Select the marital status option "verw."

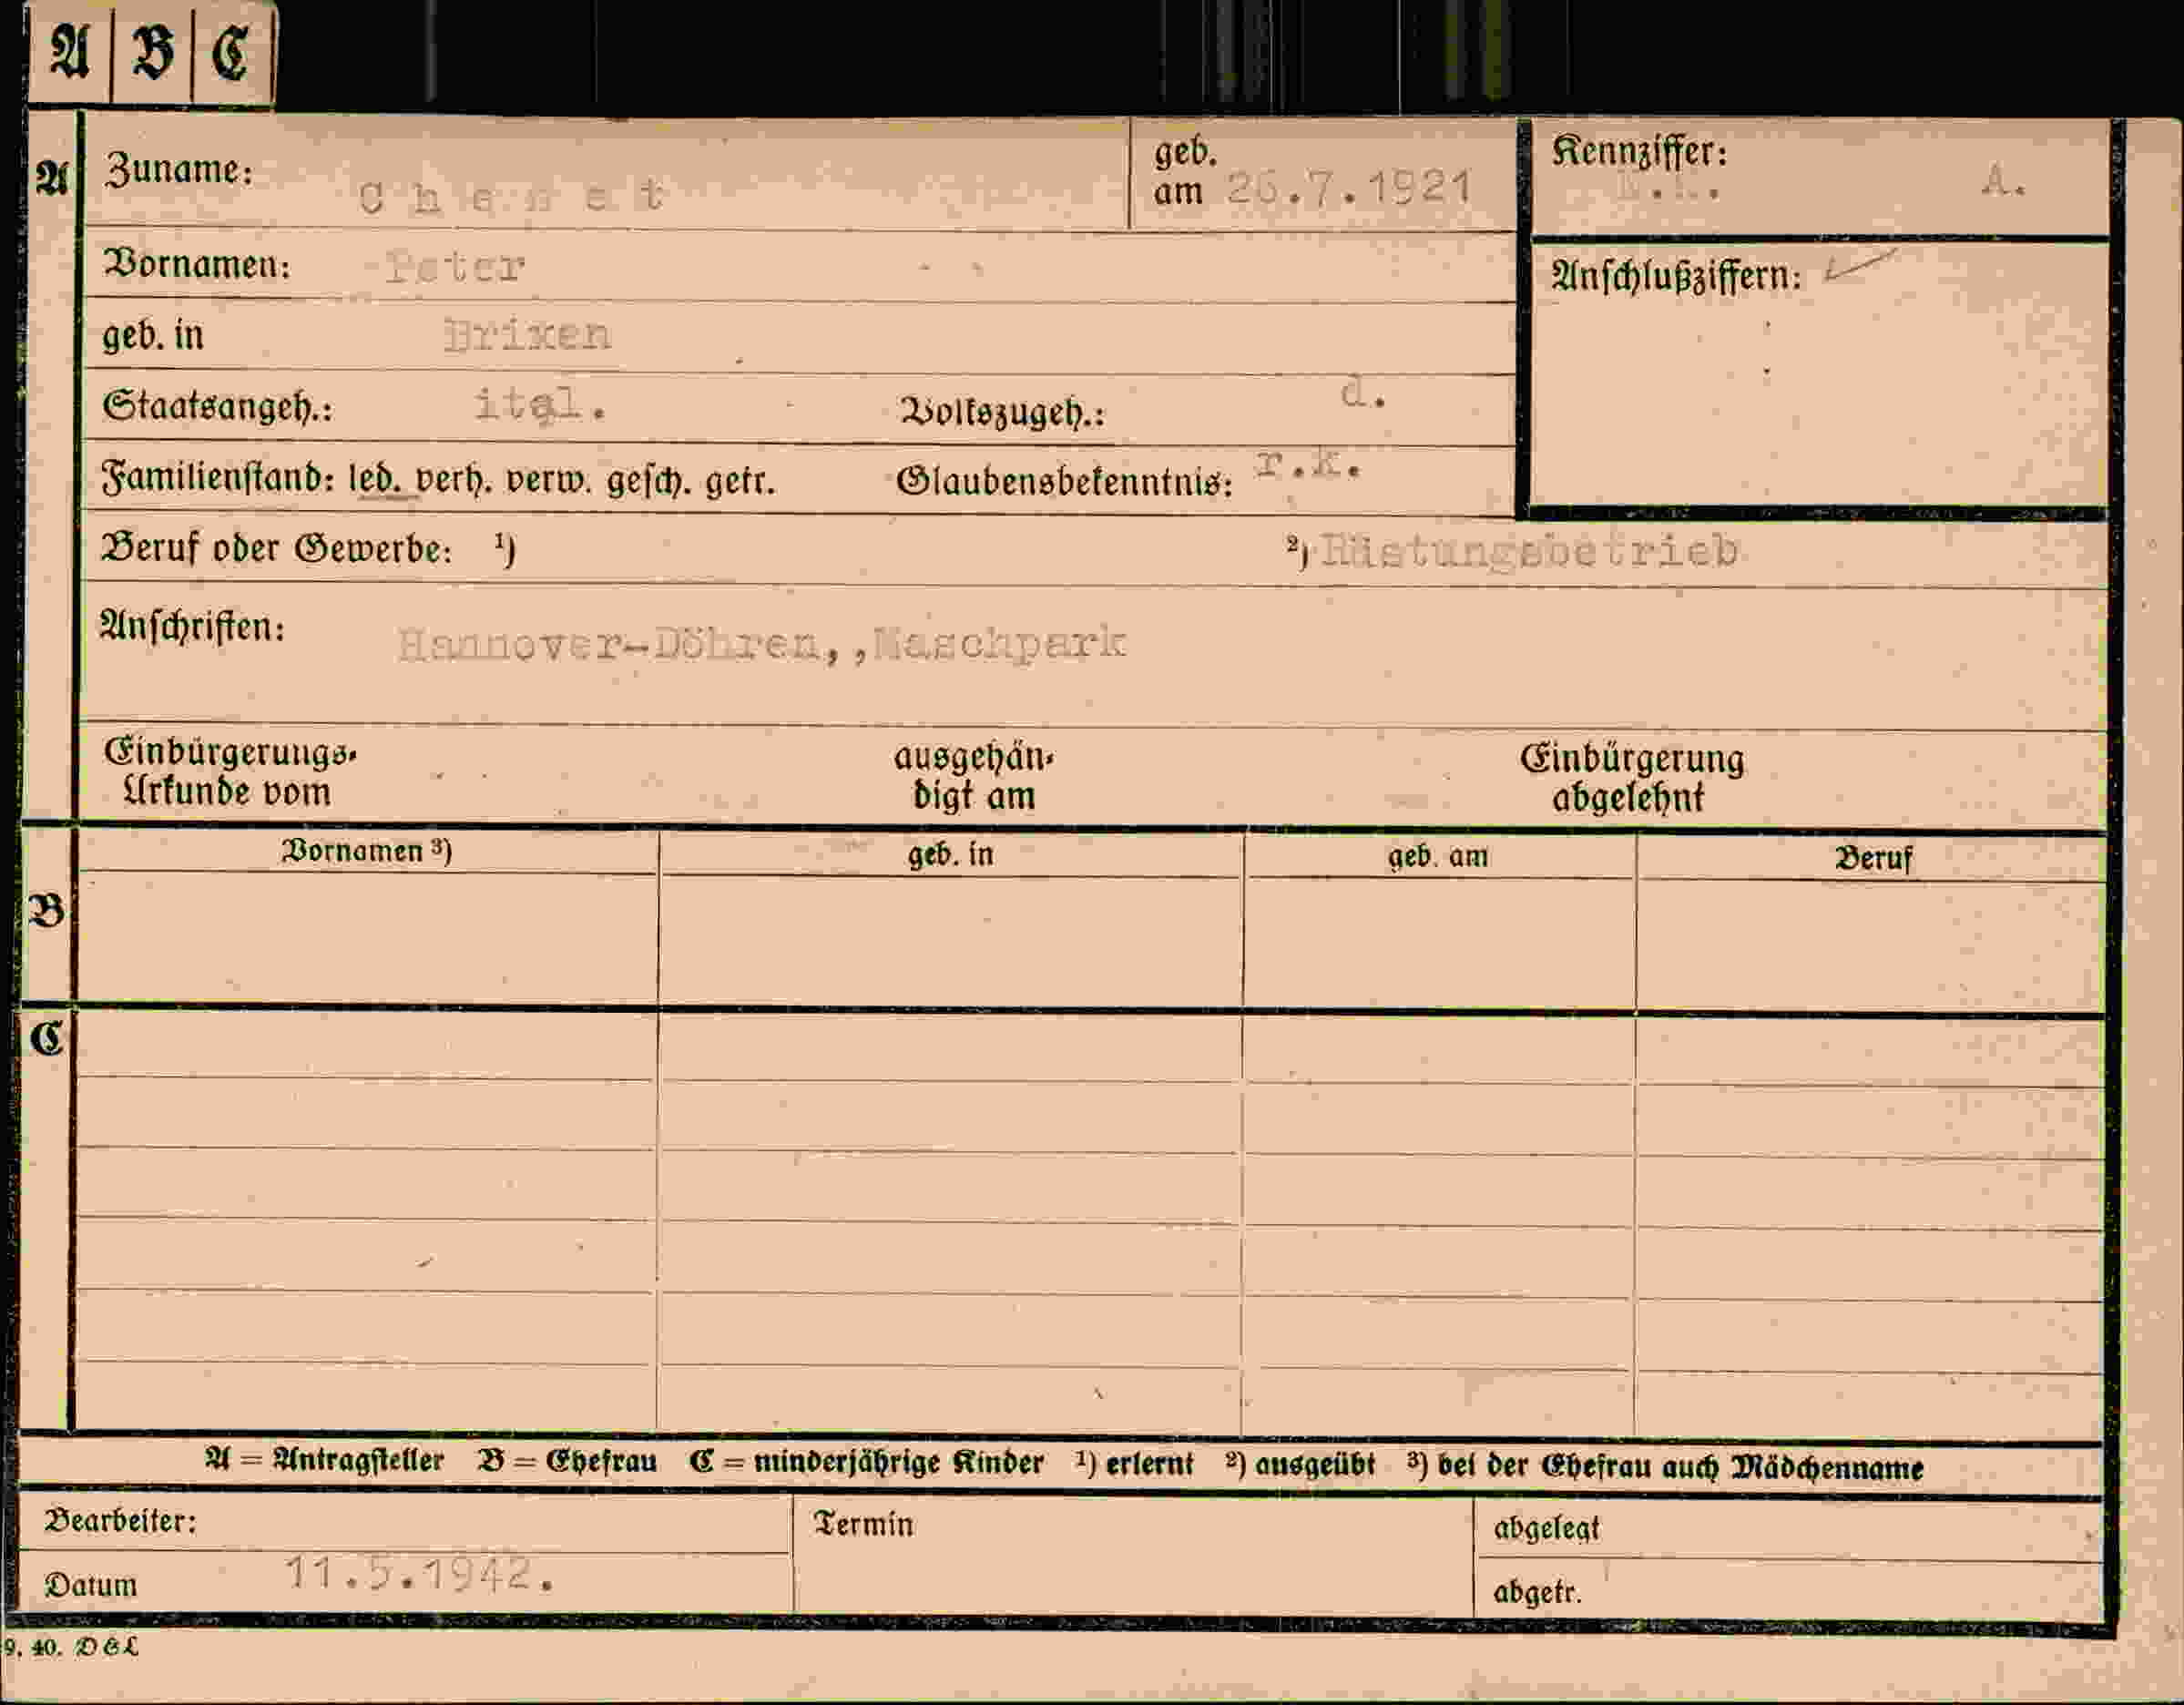548,482
